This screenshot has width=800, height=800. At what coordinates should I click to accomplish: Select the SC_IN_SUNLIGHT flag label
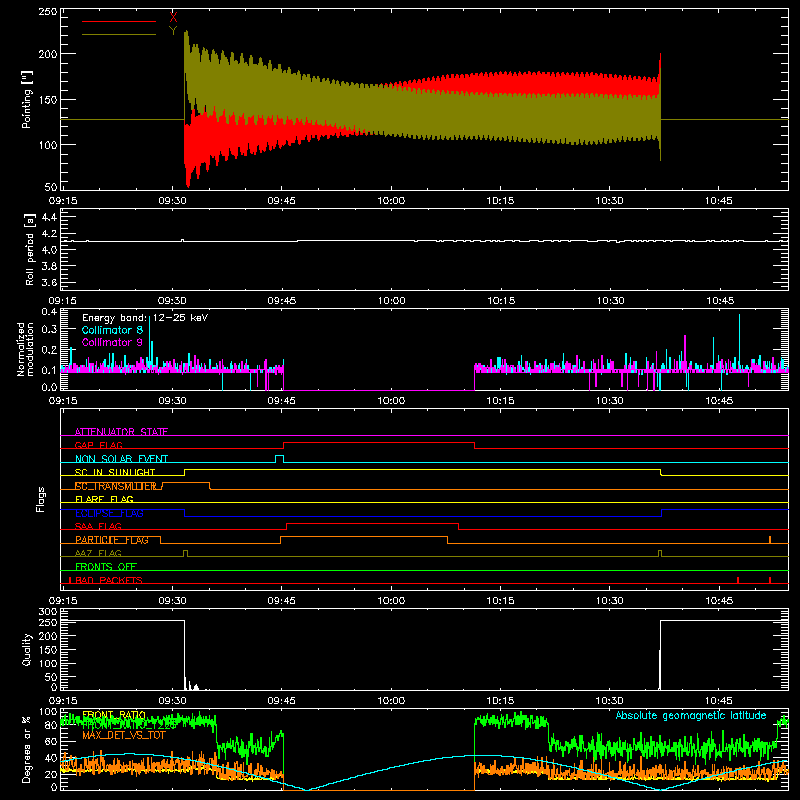[115, 472]
